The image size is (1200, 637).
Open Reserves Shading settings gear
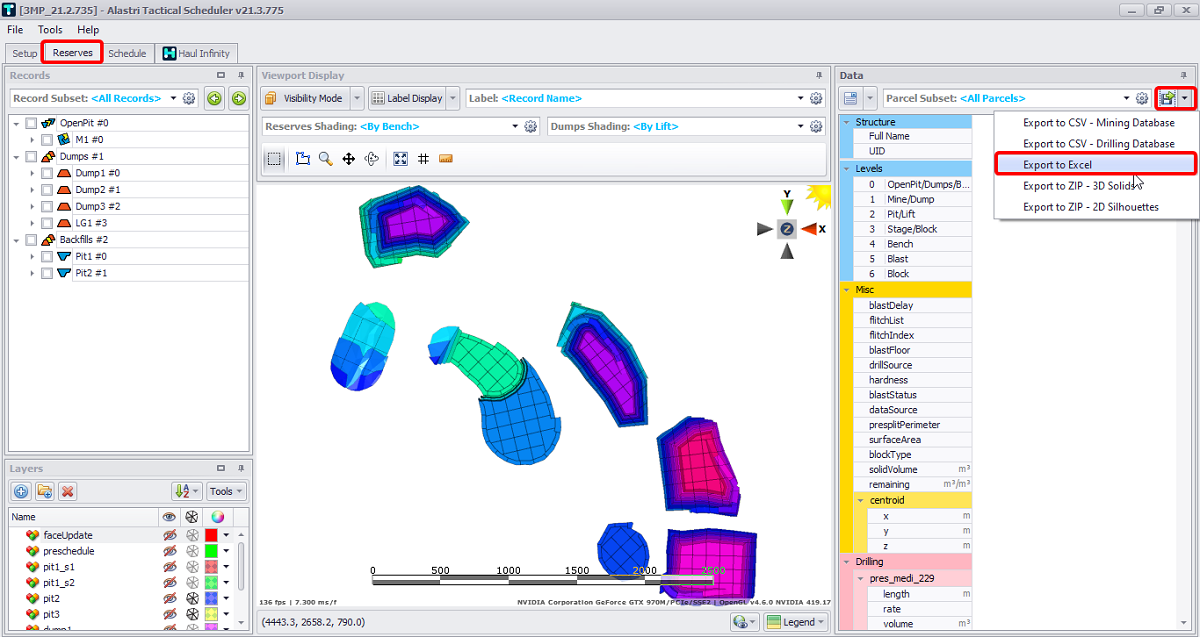pyautogui.click(x=530, y=127)
